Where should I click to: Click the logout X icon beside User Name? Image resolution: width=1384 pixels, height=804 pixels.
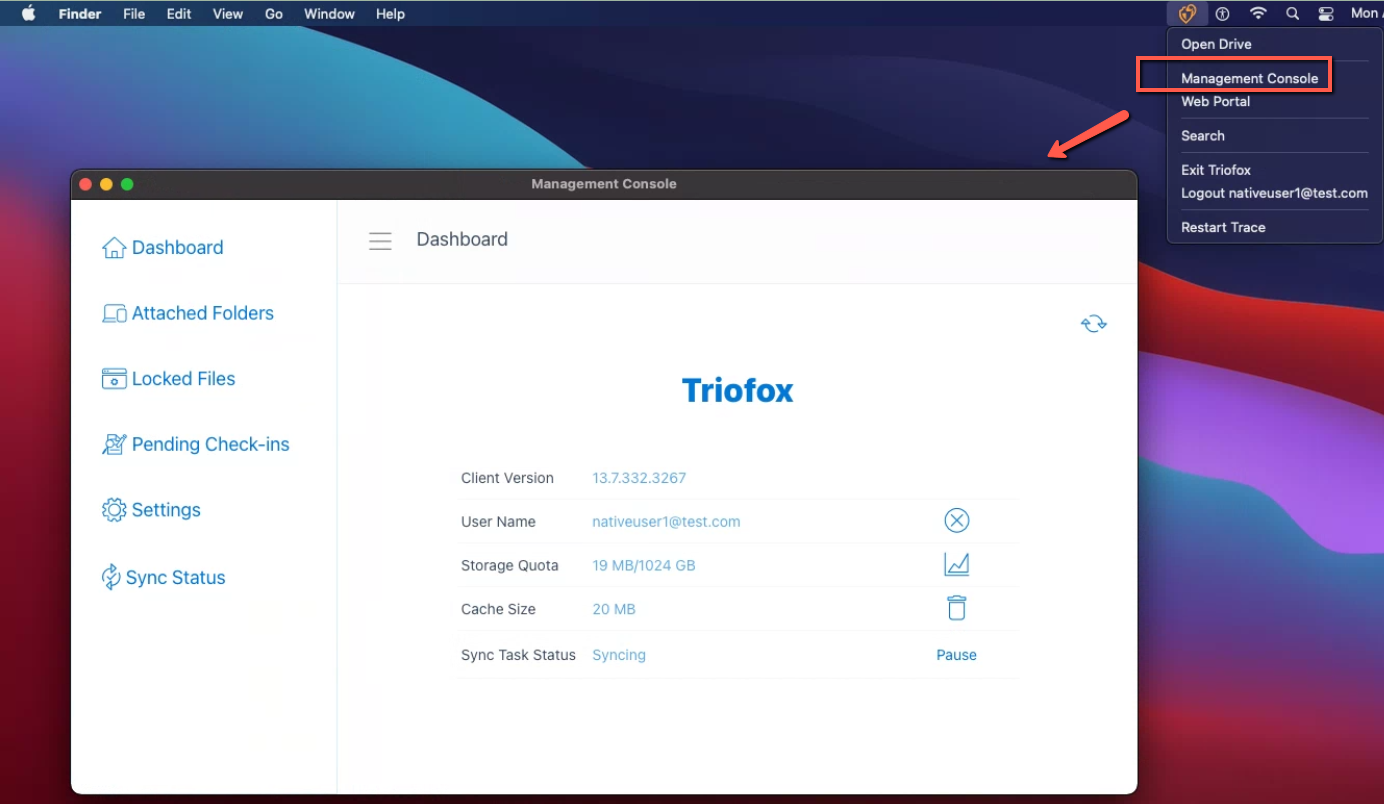[x=957, y=521]
